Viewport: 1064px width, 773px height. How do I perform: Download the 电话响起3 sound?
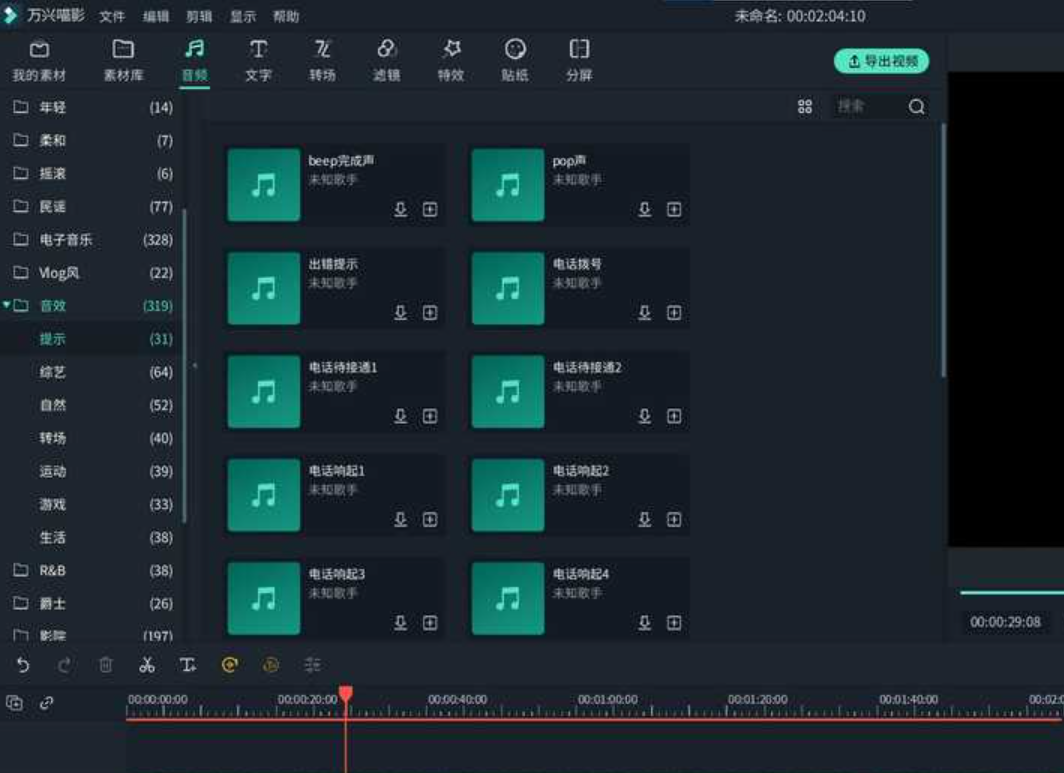401,622
